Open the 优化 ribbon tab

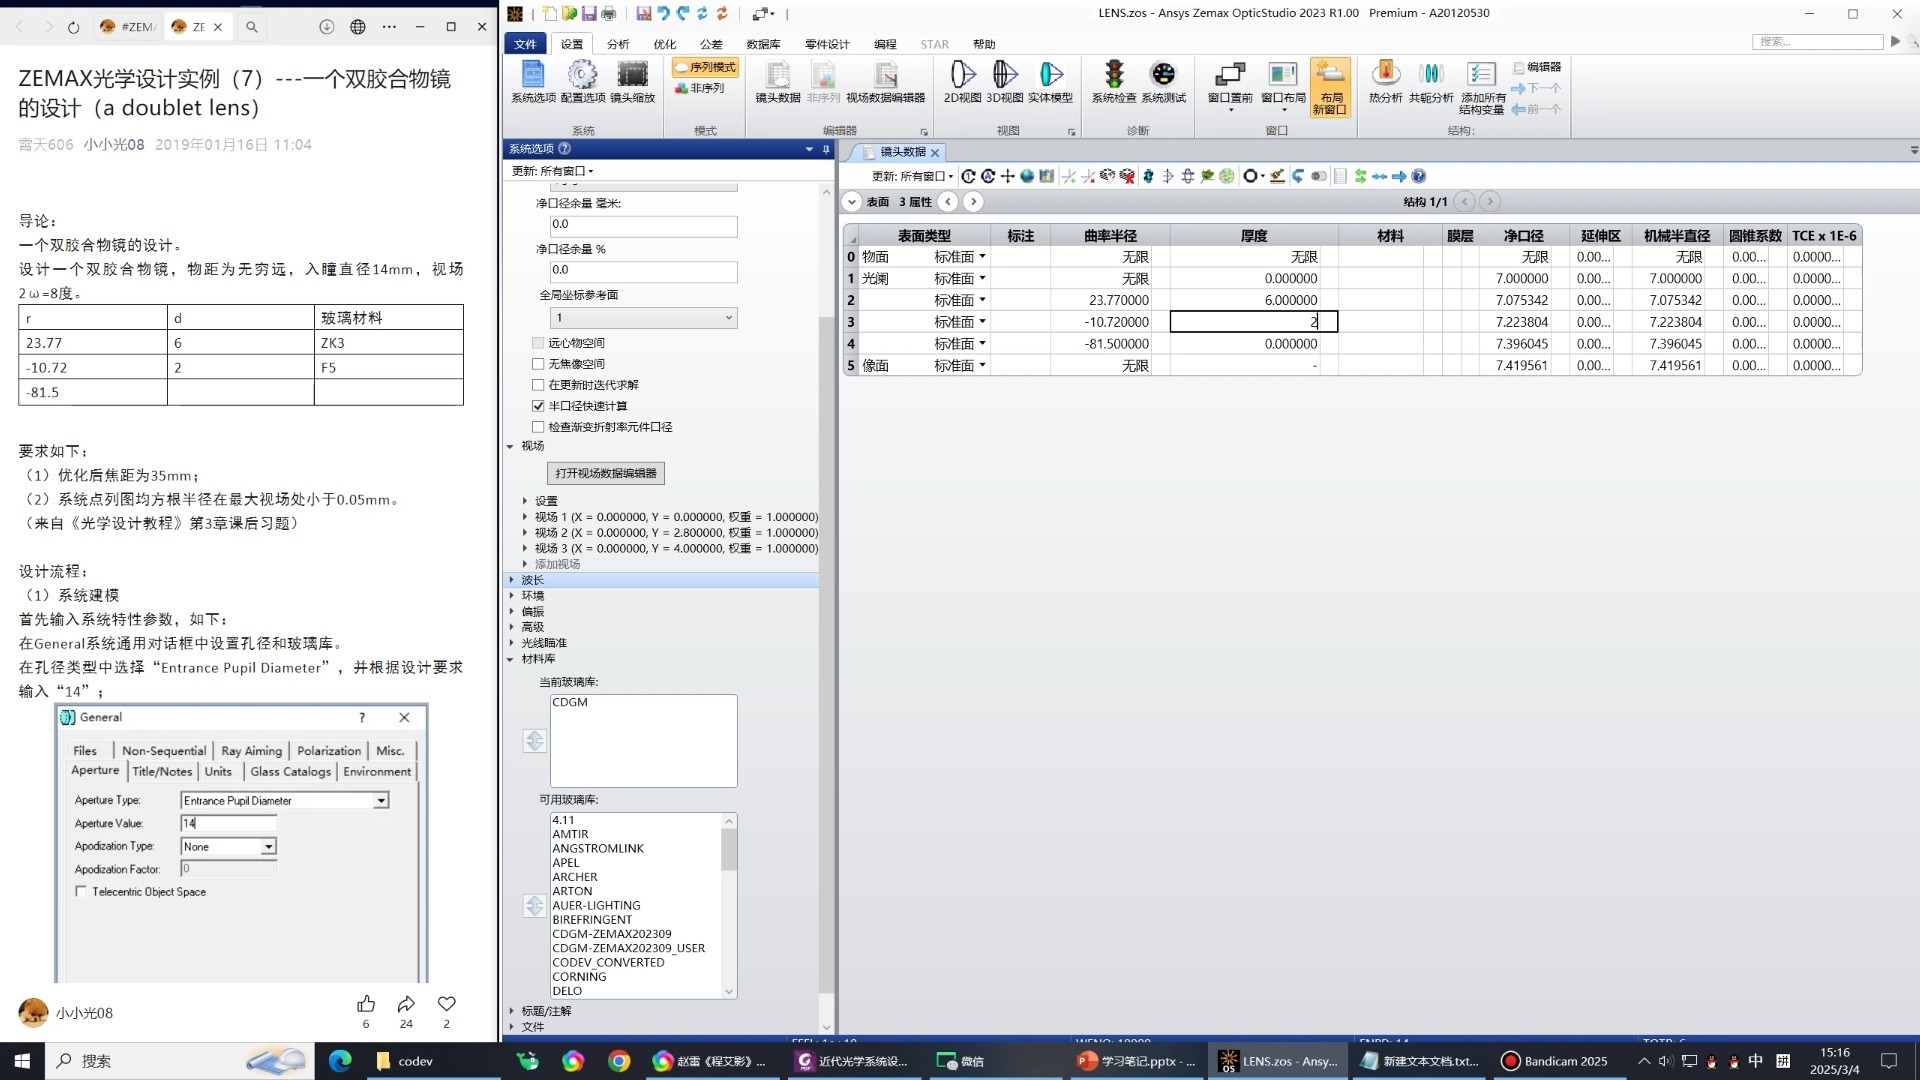[664, 44]
